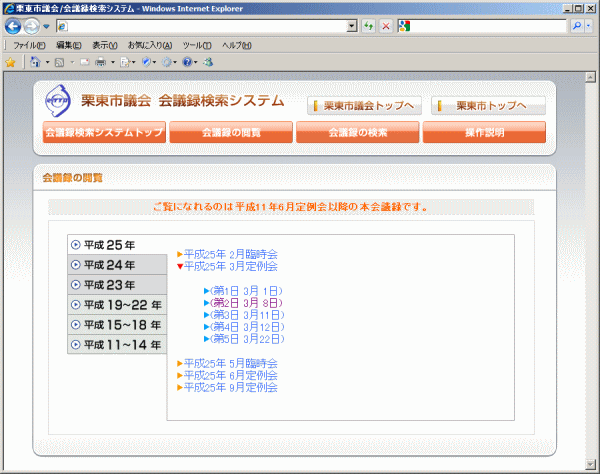Expand 平成25年 5月臨時会 entry
The image size is (600, 474).
[227, 363]
